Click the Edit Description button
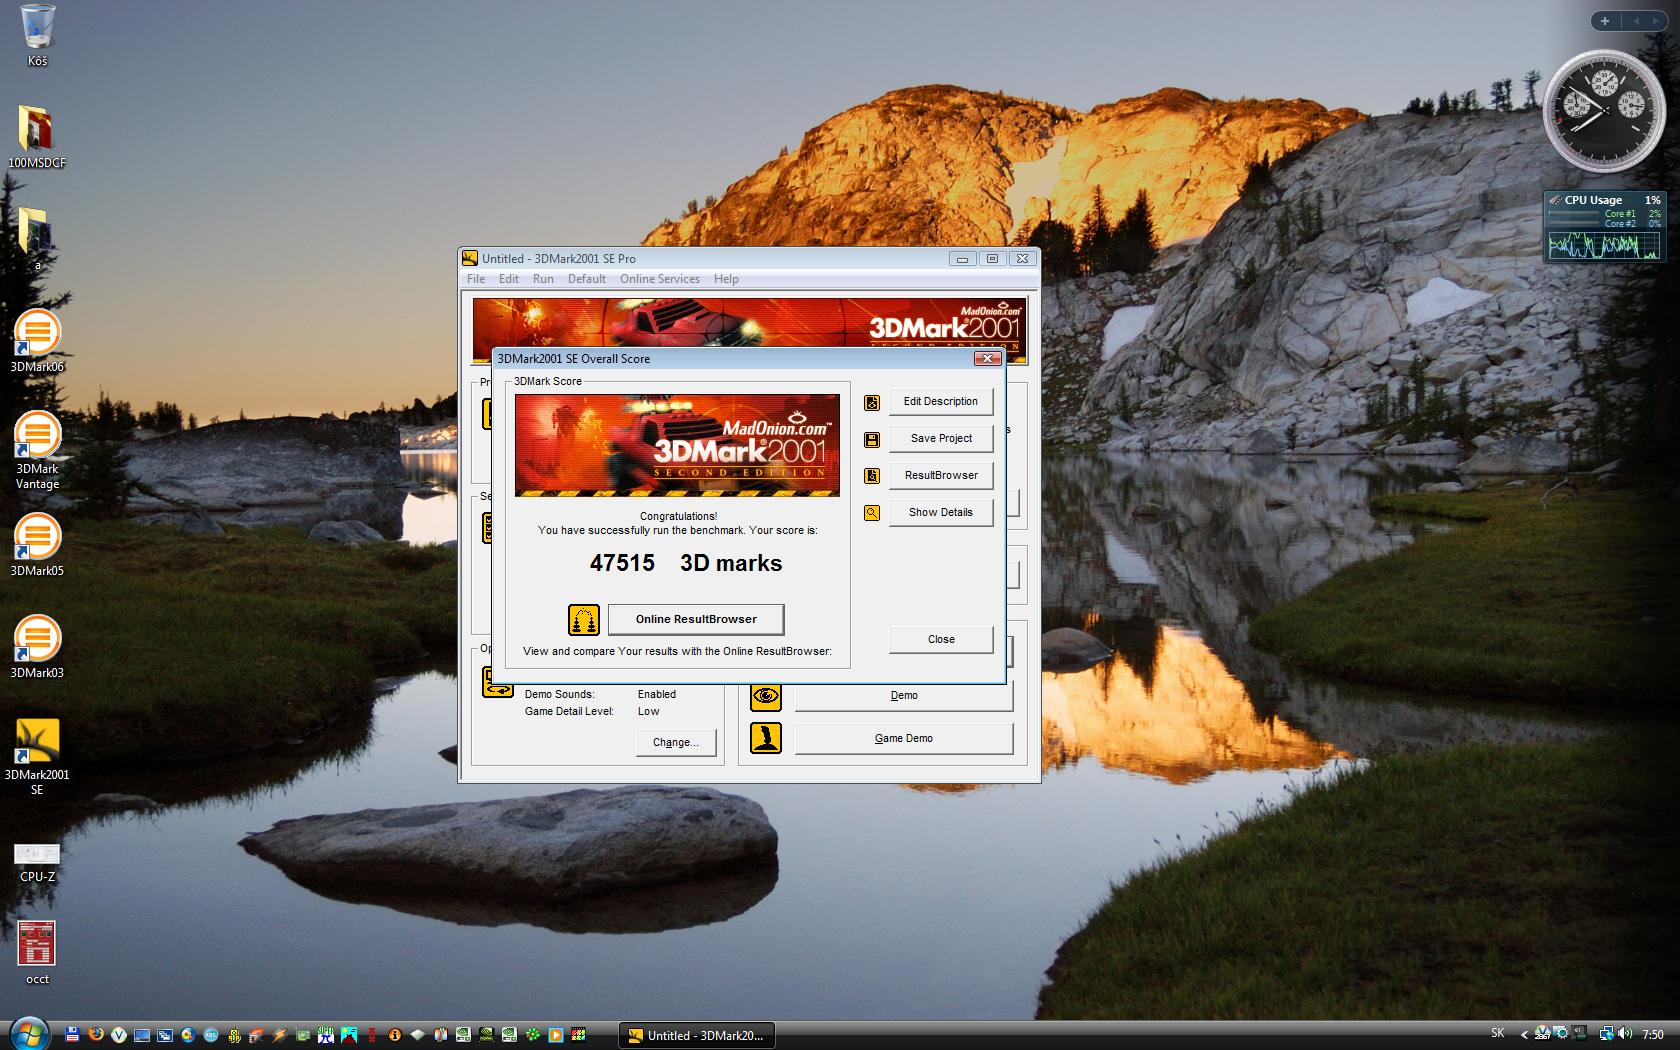The height and width of the screenshot is (1050, 1680). click(941, 402)
